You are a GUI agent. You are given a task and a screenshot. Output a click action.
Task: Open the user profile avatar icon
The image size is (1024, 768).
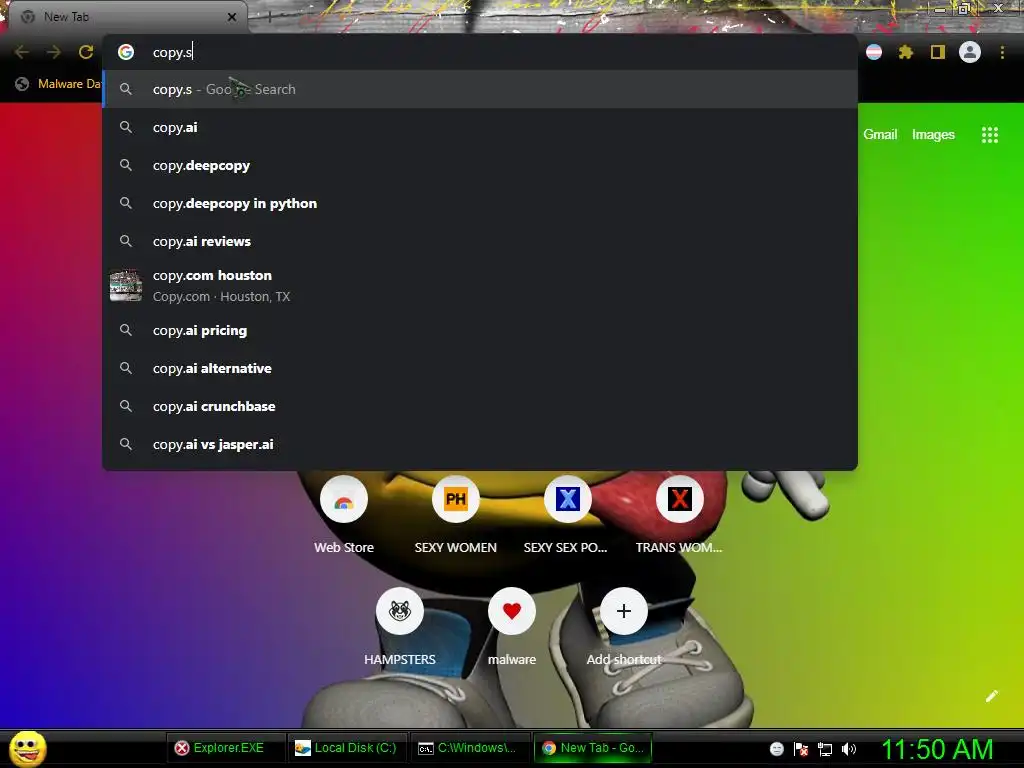click(970, 52)
